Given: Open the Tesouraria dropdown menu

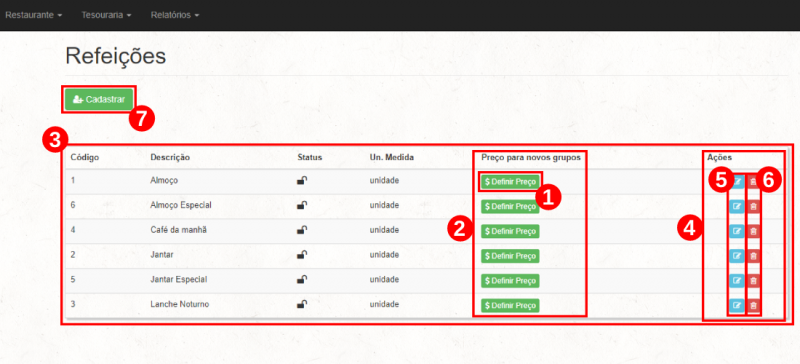Looking at the screenshot, I should coord(106,15).
